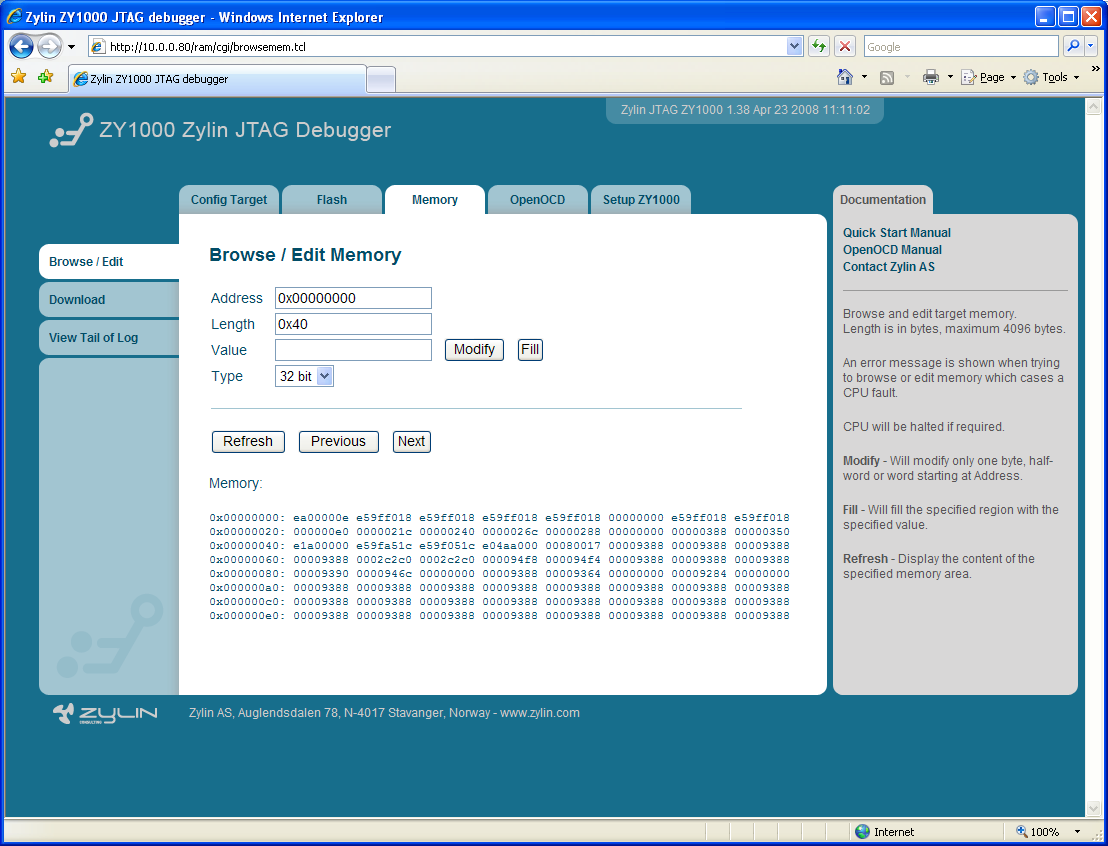Open the search provider dropdown arrow
The image size is (1108, 846).
click(1090, 47)
